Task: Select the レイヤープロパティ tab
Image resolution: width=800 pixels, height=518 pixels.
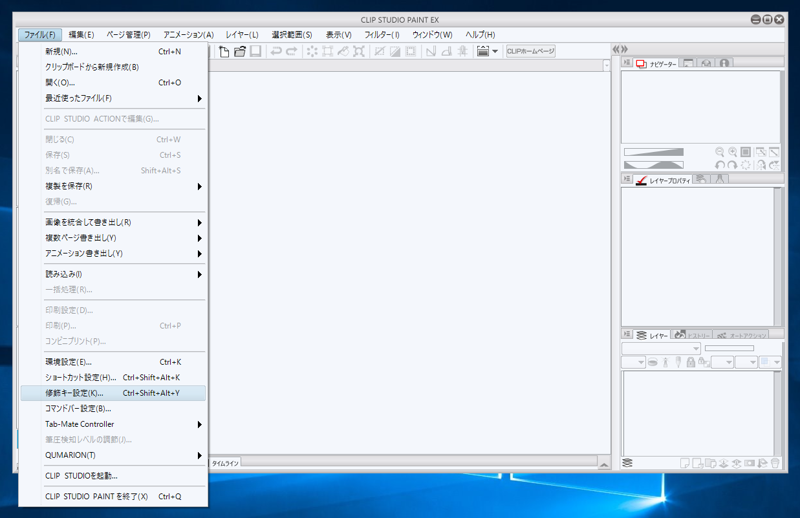Action: pos(663,180)
